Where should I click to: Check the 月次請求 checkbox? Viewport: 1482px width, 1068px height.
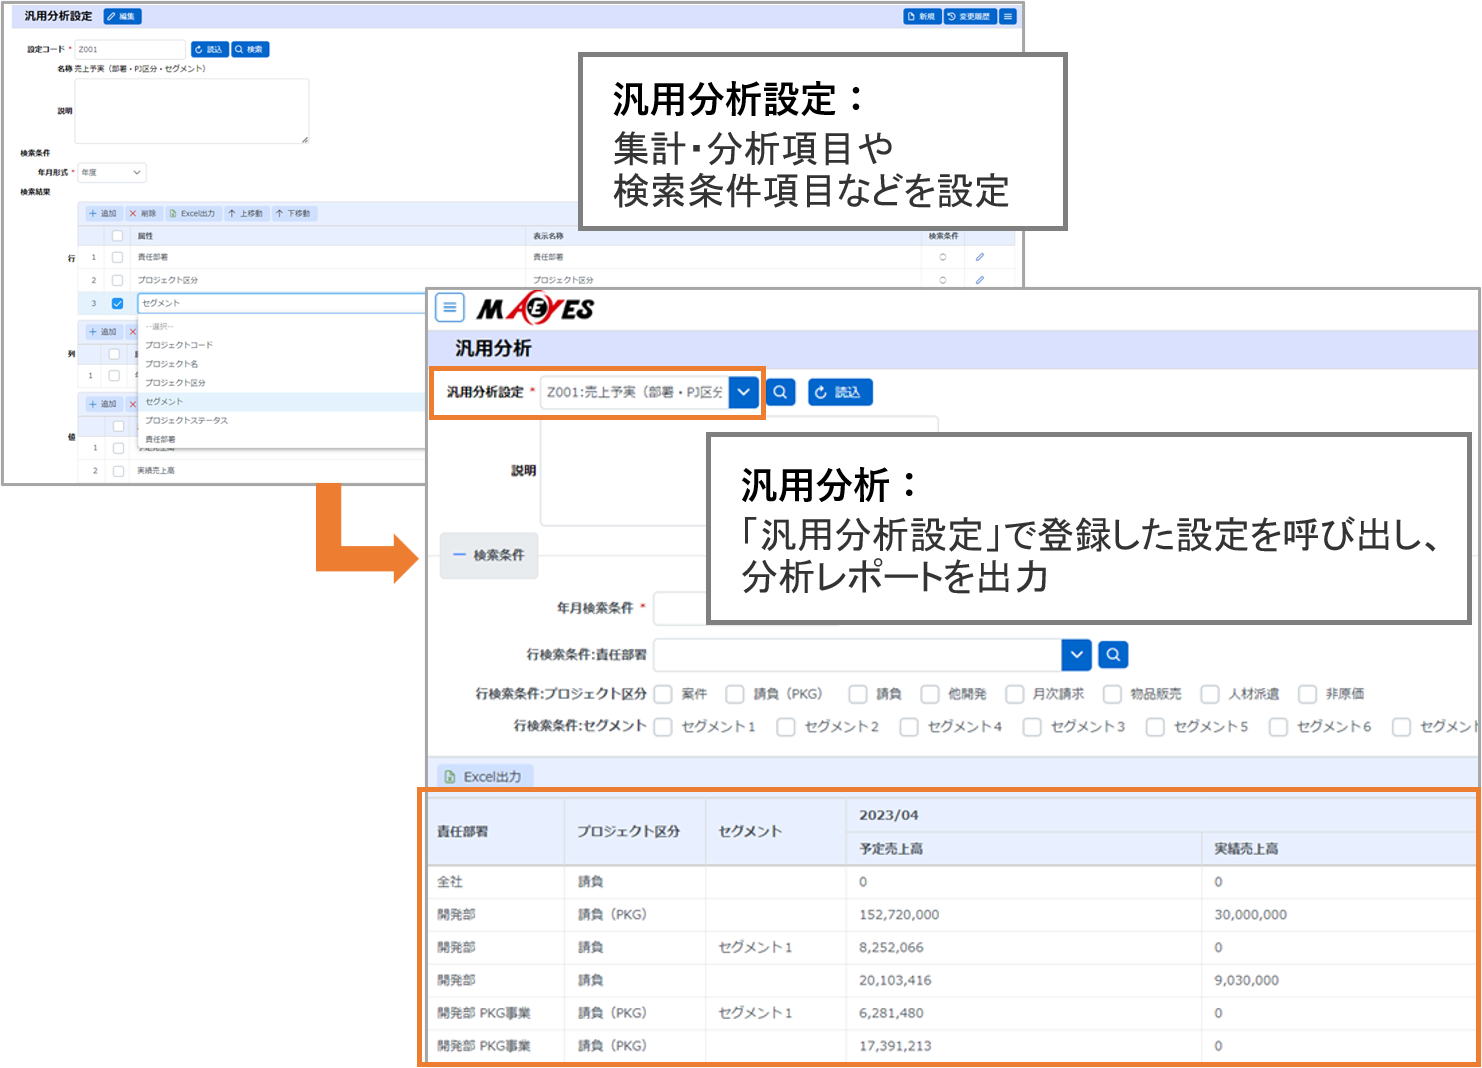click(x=1015, y=694)
